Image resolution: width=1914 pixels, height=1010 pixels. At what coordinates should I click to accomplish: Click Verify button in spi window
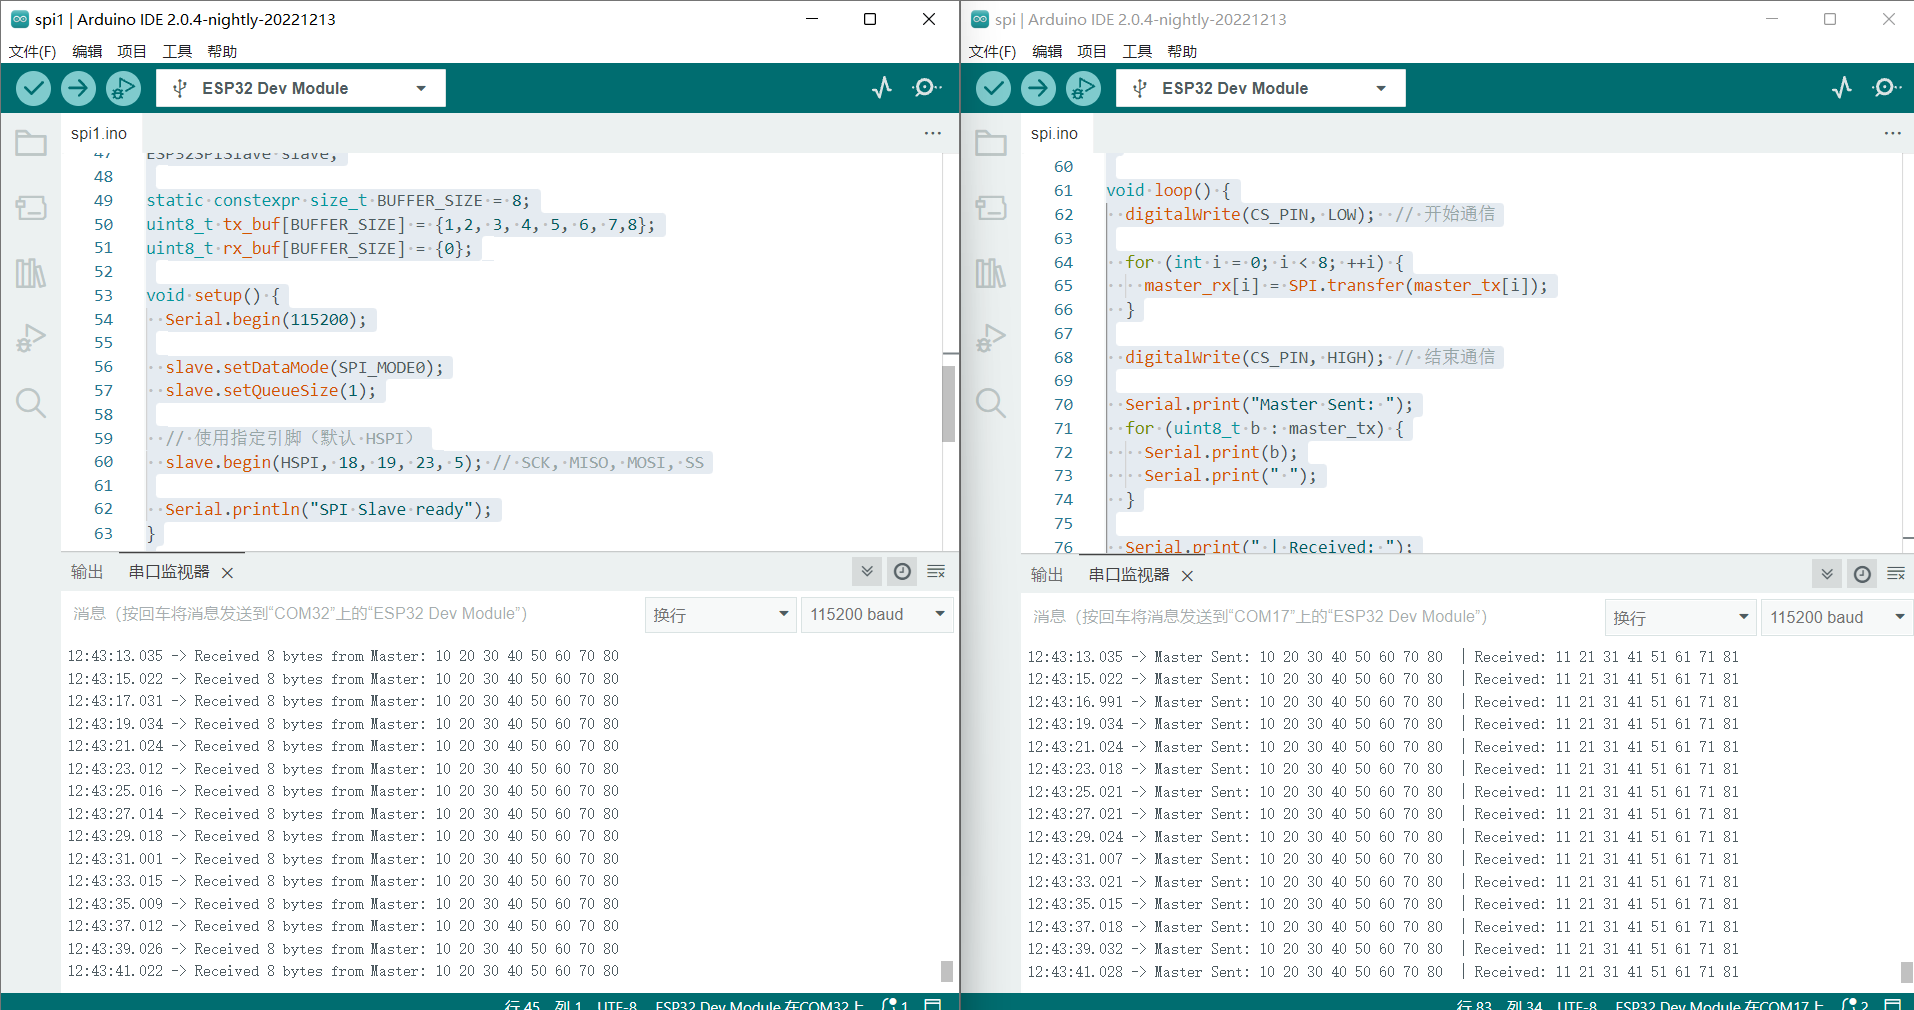click(x=993, y=88)
